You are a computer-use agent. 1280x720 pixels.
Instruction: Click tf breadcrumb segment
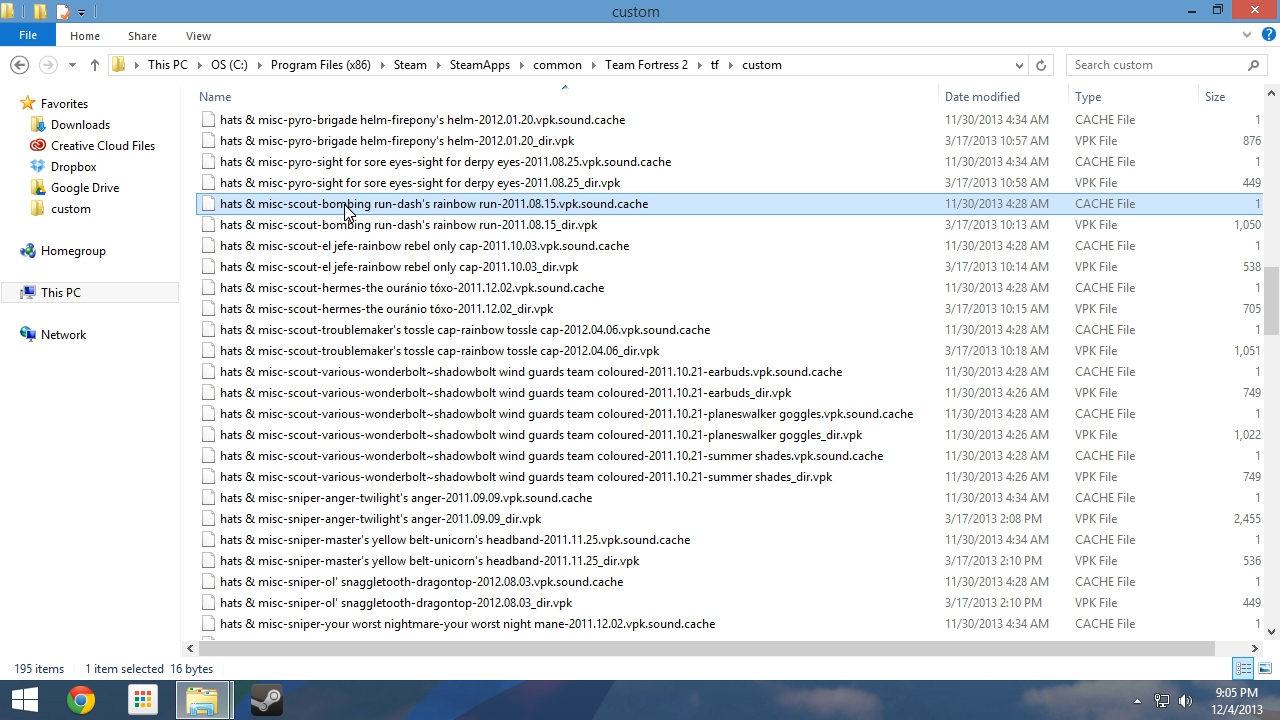tap(715, 65)
